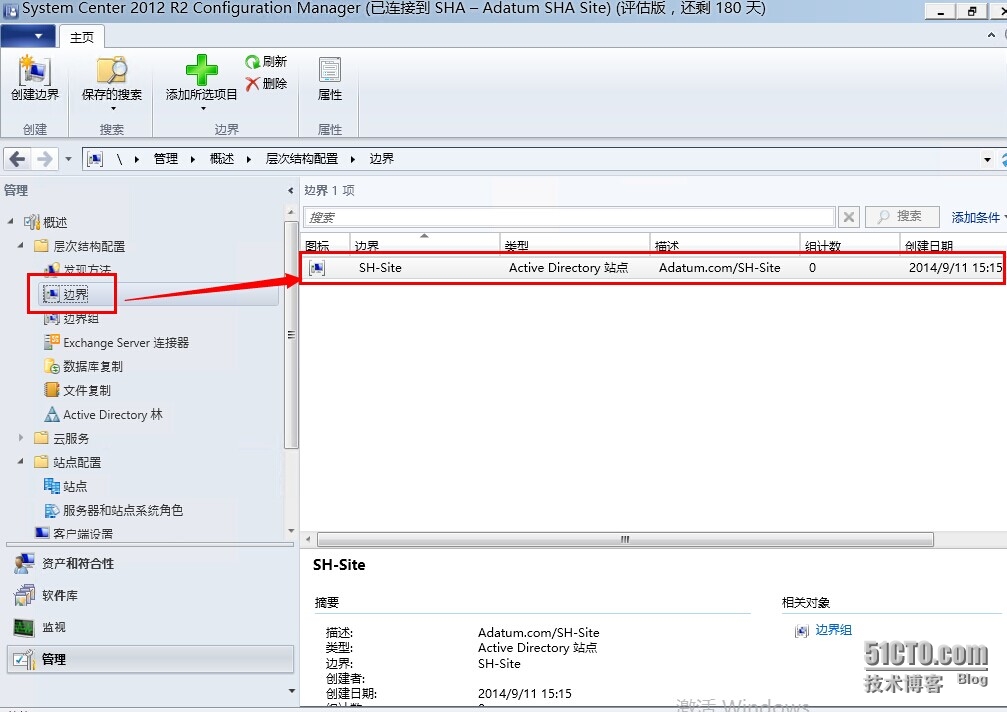The image size is (1007, 712).
Task: Click the 刷新 refresh button
Action: coord(266,62)
